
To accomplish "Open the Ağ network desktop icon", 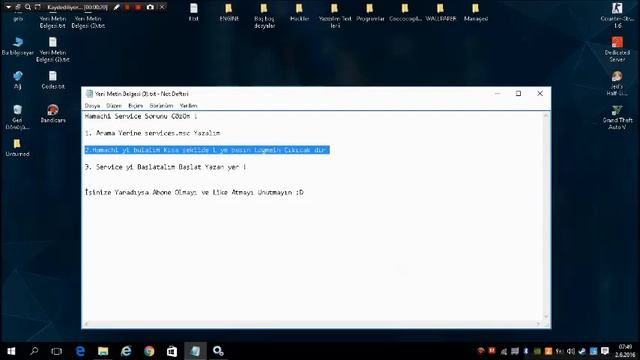I will click(18, 80).
